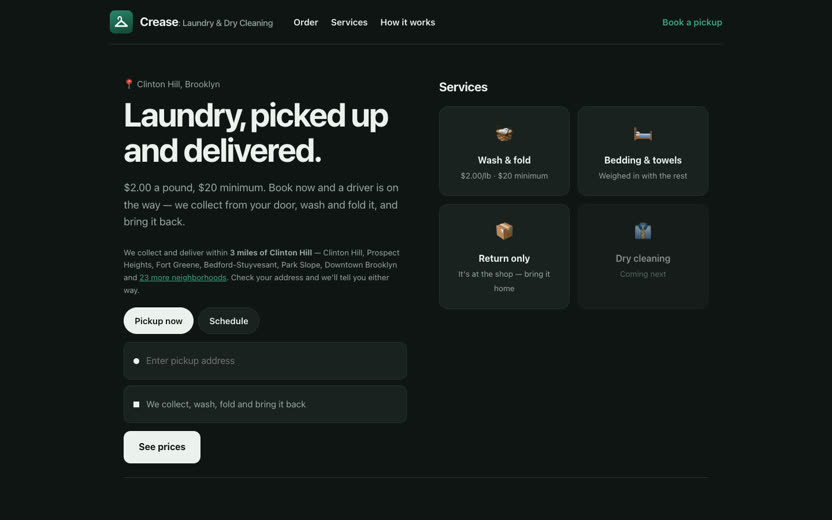Click the bedding & towels bed icon

click(x=643, y=134)
